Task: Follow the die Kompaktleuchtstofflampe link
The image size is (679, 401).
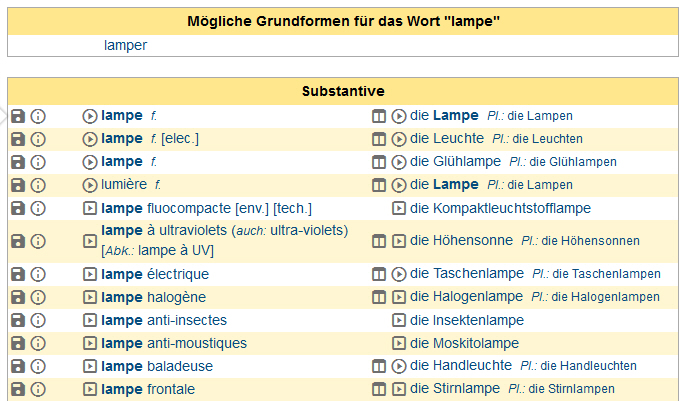Action: [500, 208]
